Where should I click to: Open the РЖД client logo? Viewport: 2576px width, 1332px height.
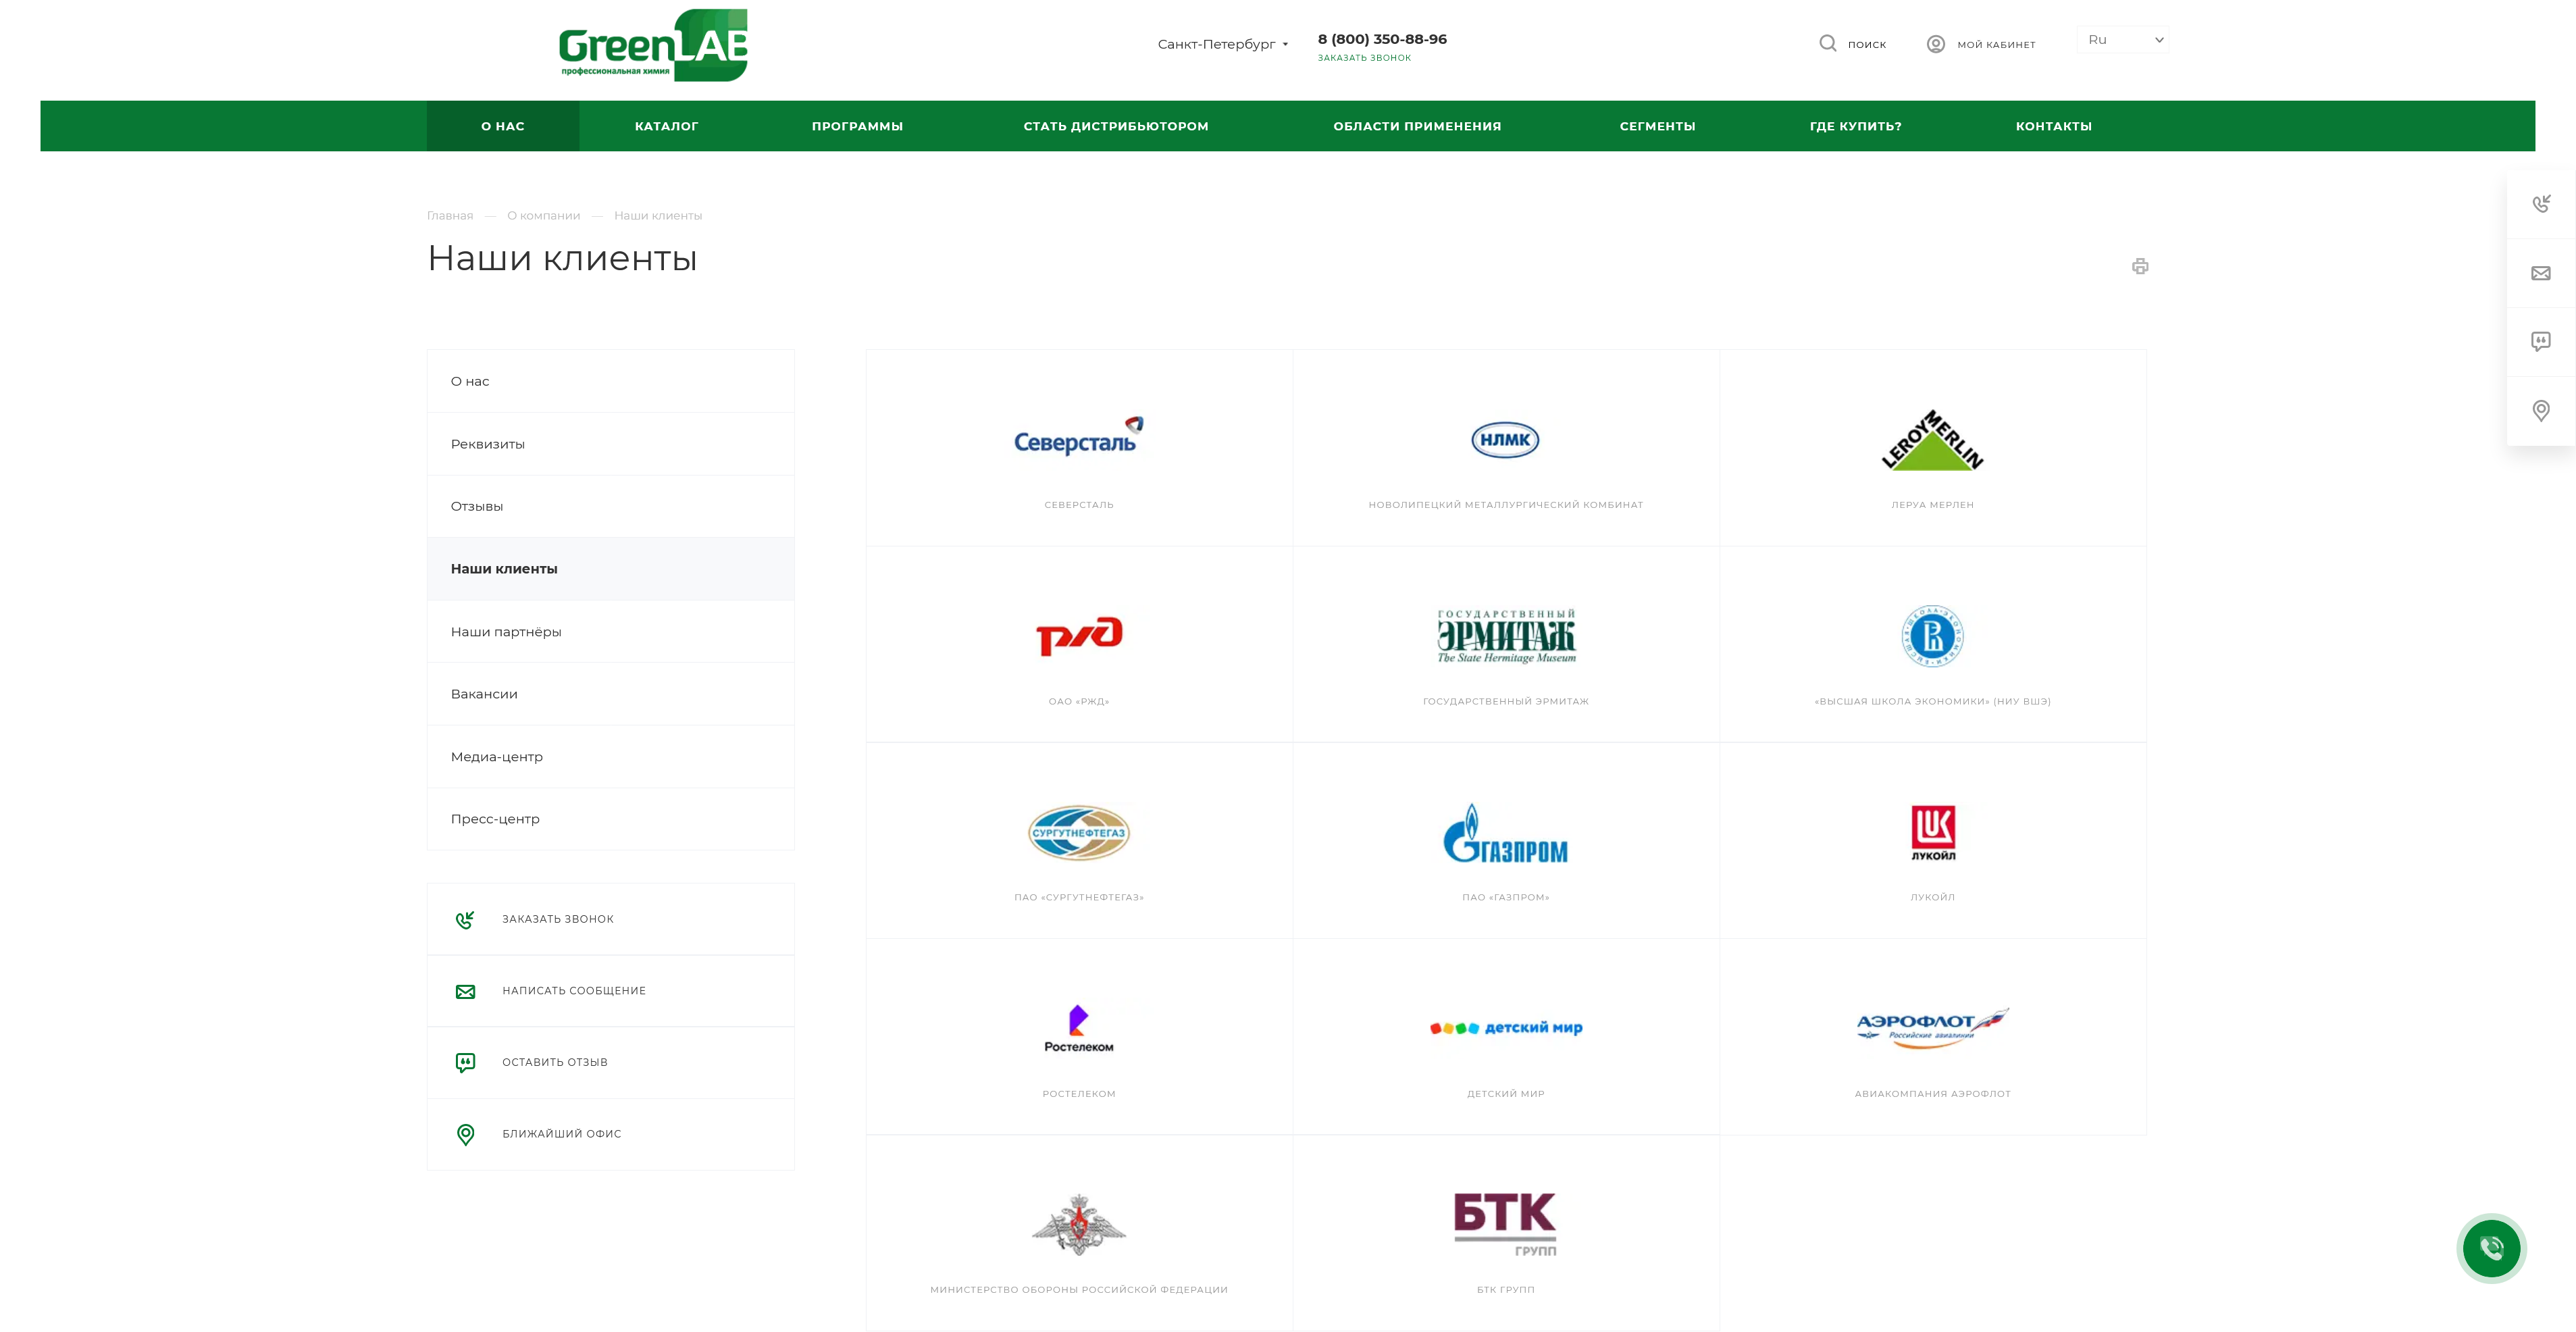pyautogui.click(x=1078, y=636)
